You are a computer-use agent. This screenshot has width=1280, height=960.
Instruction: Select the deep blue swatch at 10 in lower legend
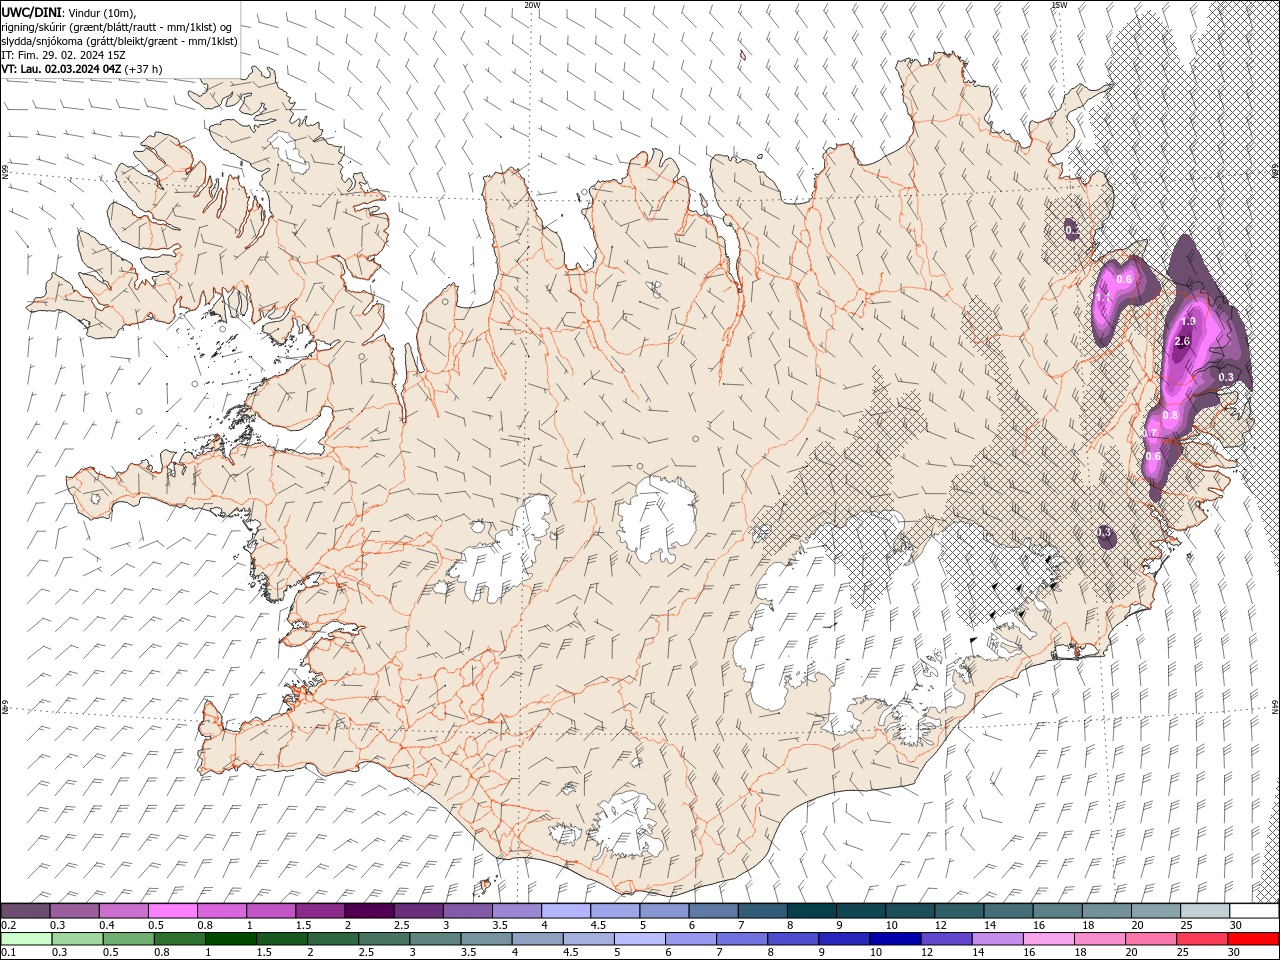895,939
